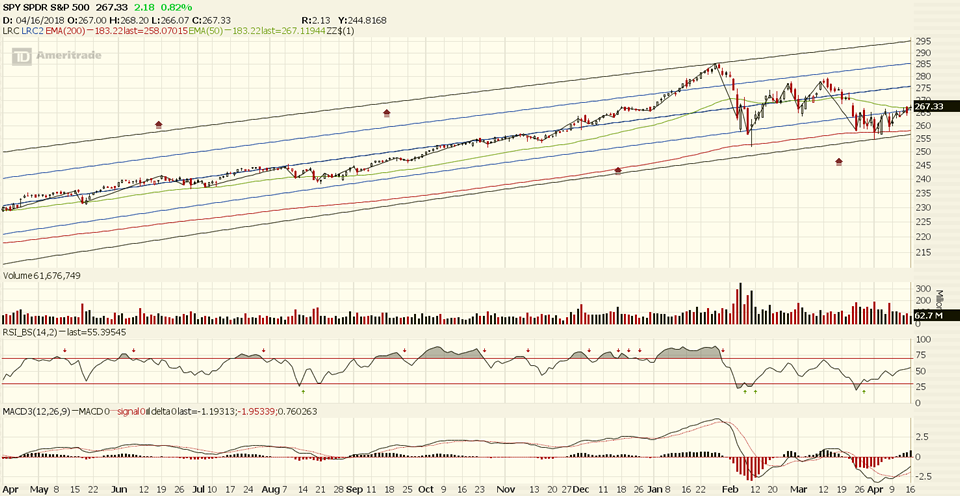
Task: Click the green RSI oversold arrow in August
Action: click(x=303, y=391)
